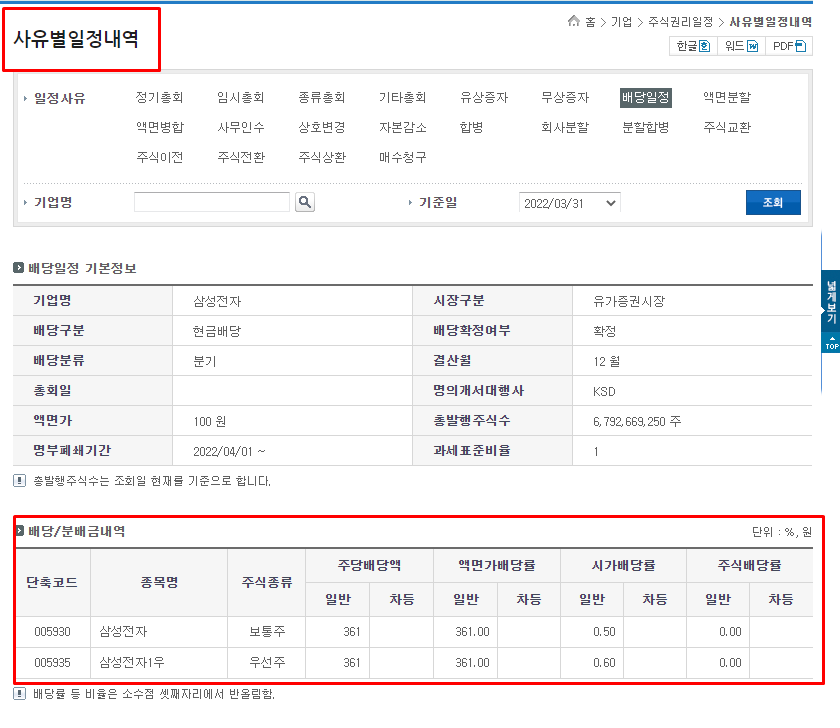The height and width of the screenshot is (728, 840).
Task: Select 유상증자 schedule reason
Action: pyautogui.click(x=484, y=97)
